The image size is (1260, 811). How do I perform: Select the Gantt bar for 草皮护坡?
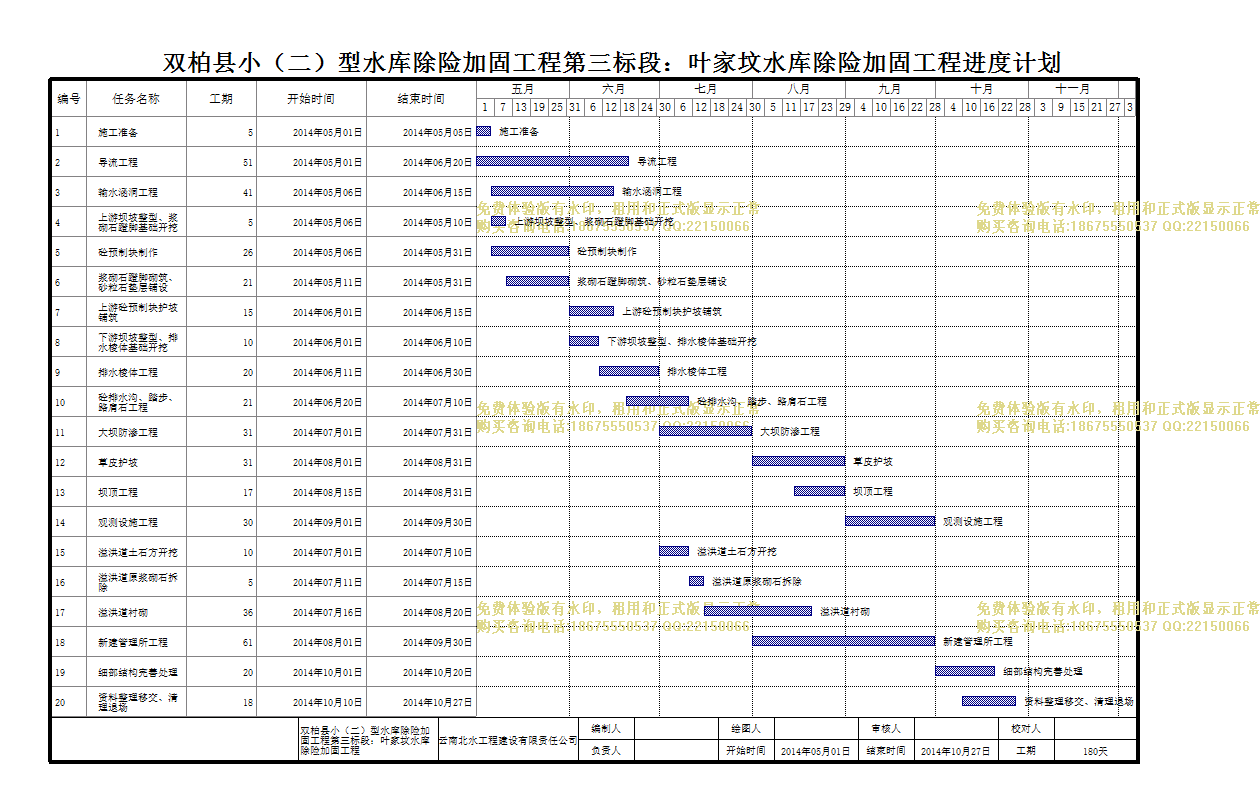798,461
